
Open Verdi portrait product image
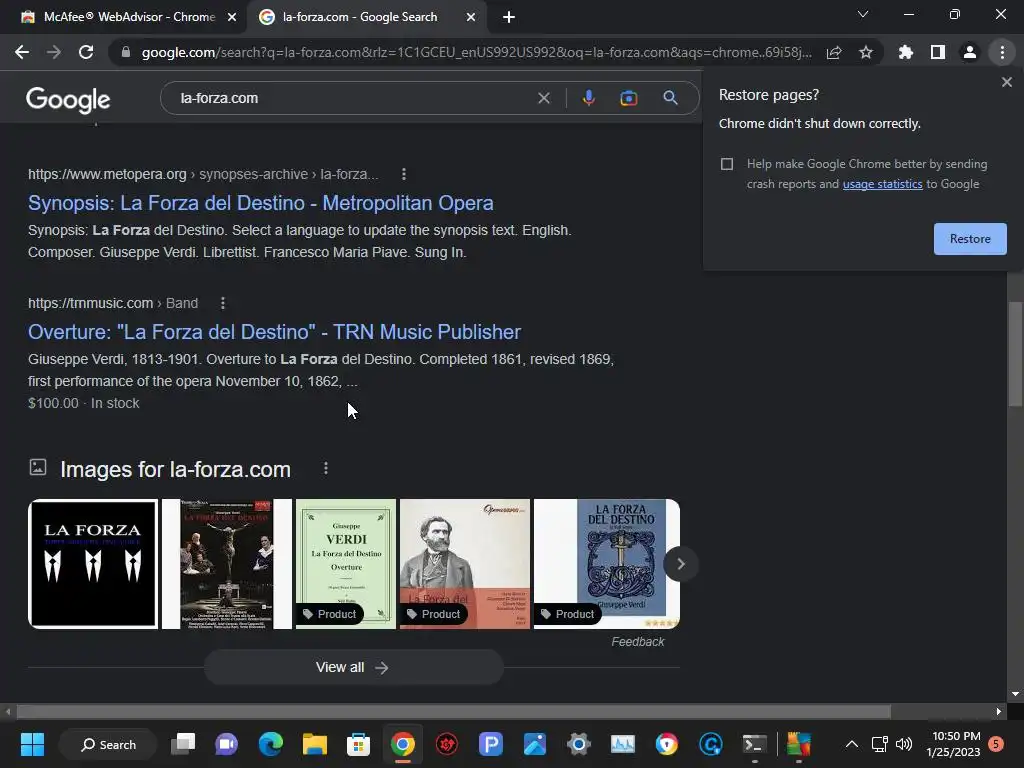click(464, 564)
